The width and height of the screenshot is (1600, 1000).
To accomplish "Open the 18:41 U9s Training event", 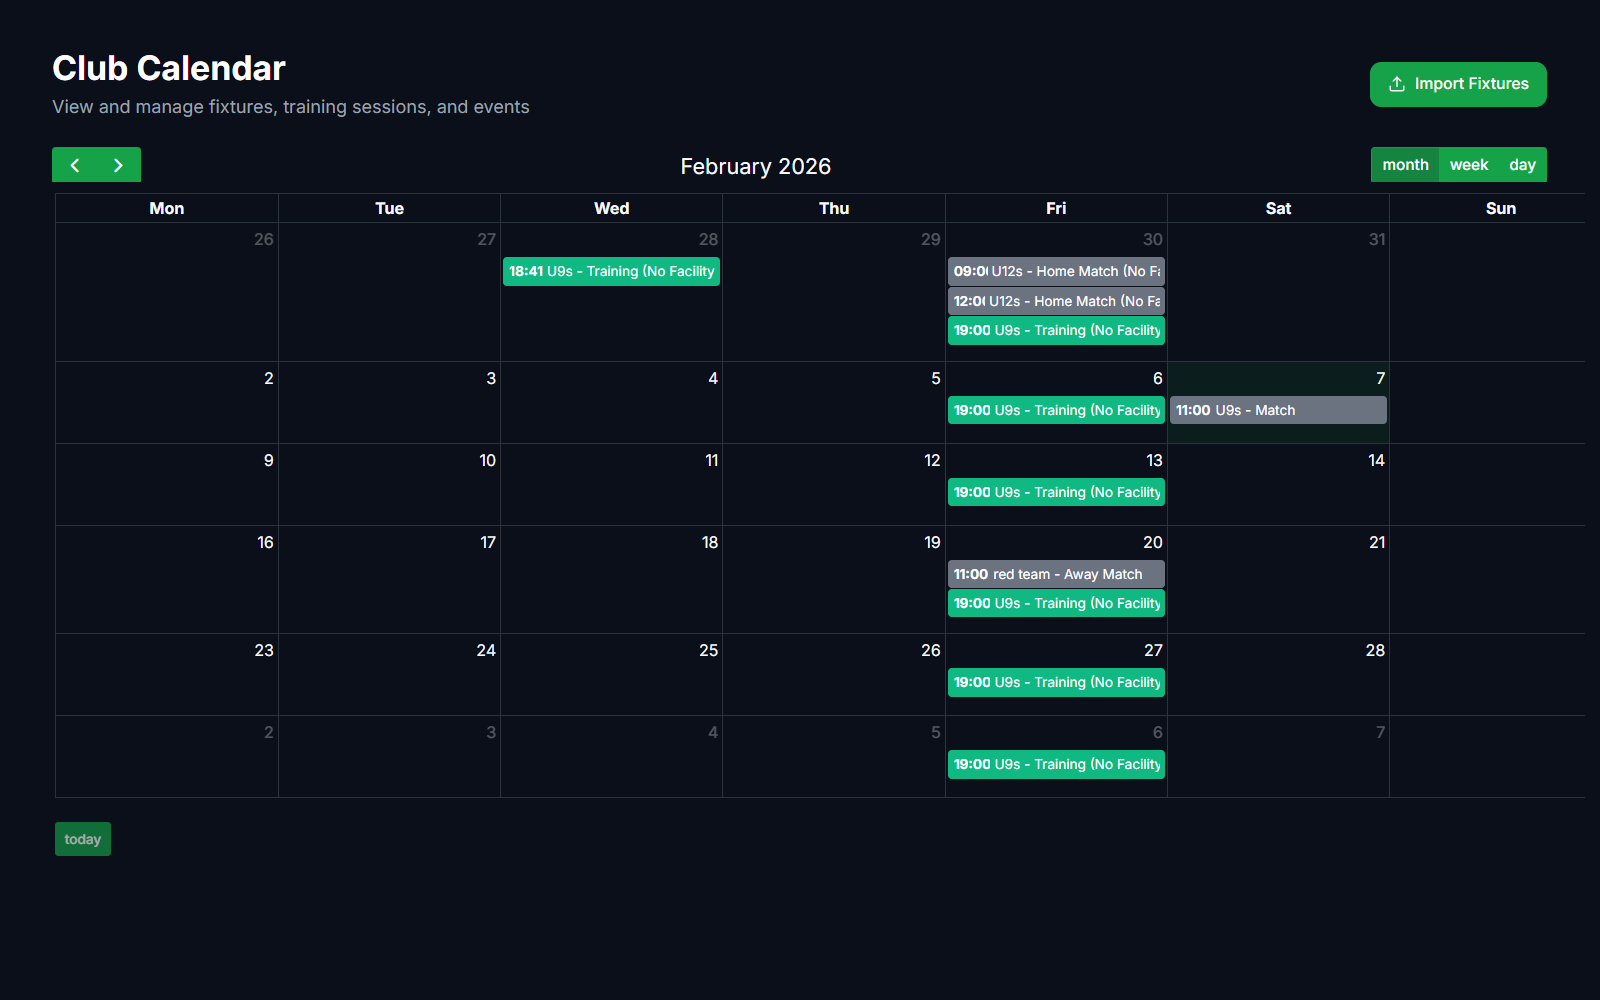I will [611, 271].
